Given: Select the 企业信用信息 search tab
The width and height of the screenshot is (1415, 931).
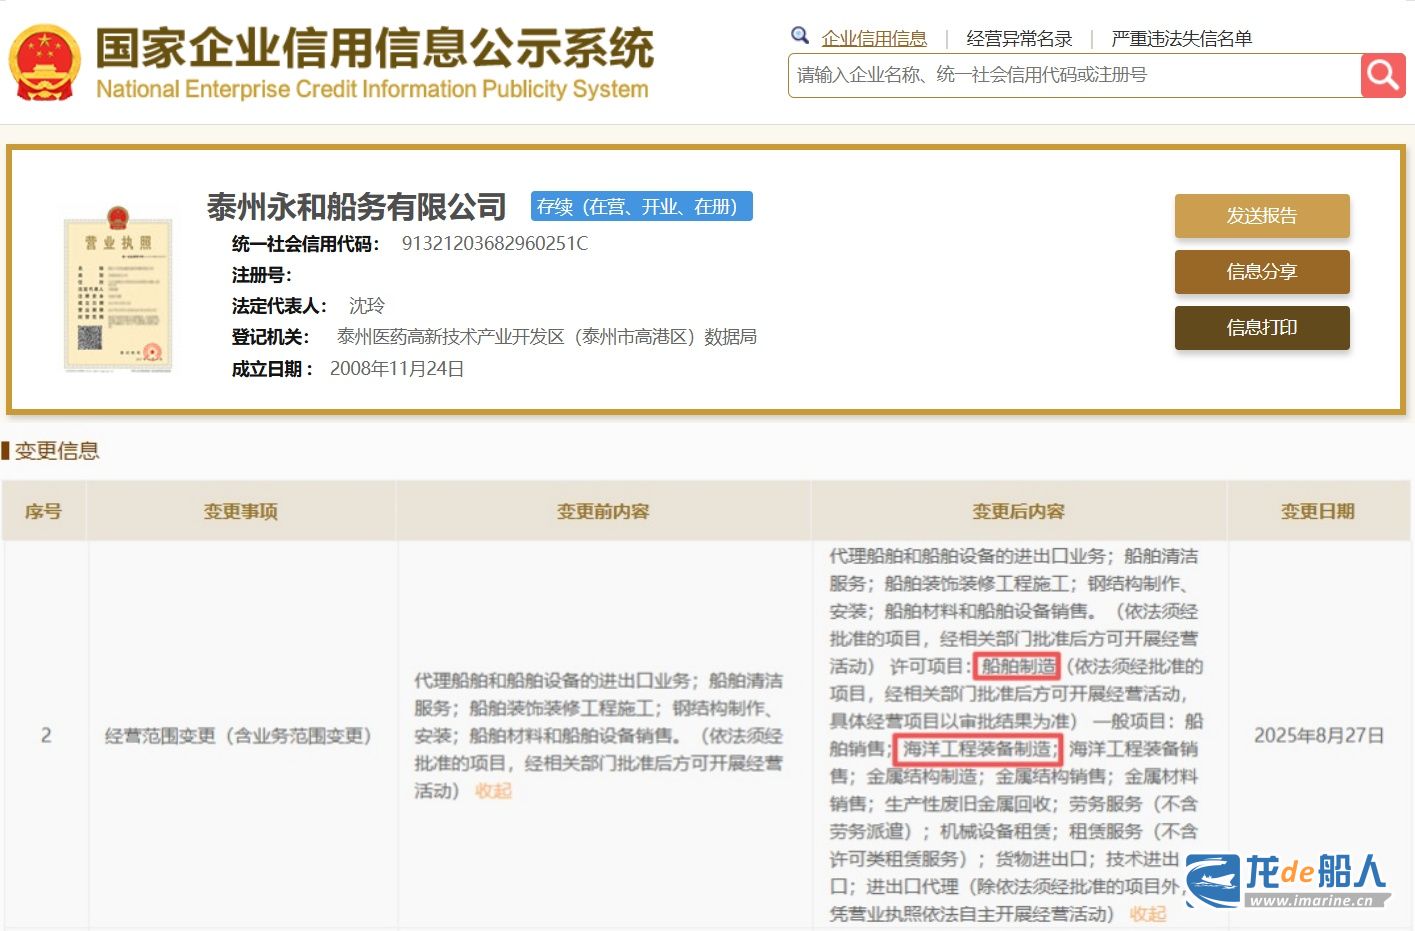Looking at the screenshot, I should [873, 39].
